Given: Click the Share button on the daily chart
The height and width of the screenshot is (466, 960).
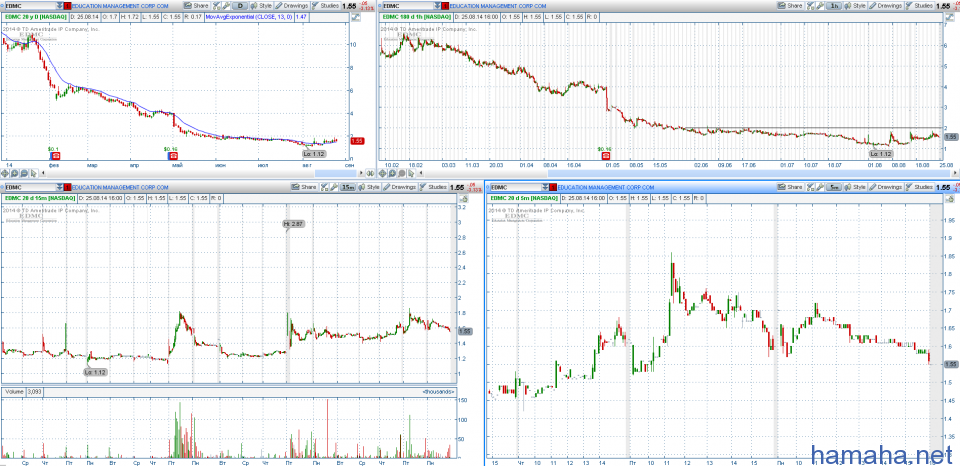Looking at the screenshot, I should coord(196,6).
